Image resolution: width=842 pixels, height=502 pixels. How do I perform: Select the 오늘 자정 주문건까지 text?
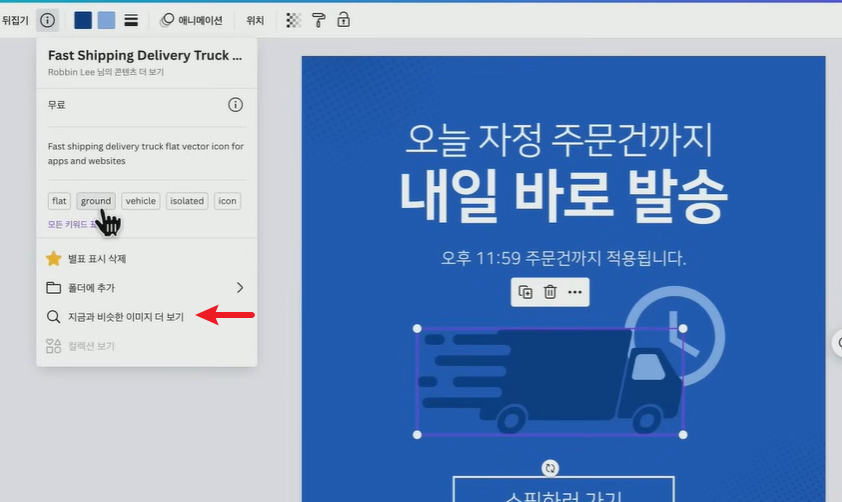[x=559, y=140]
